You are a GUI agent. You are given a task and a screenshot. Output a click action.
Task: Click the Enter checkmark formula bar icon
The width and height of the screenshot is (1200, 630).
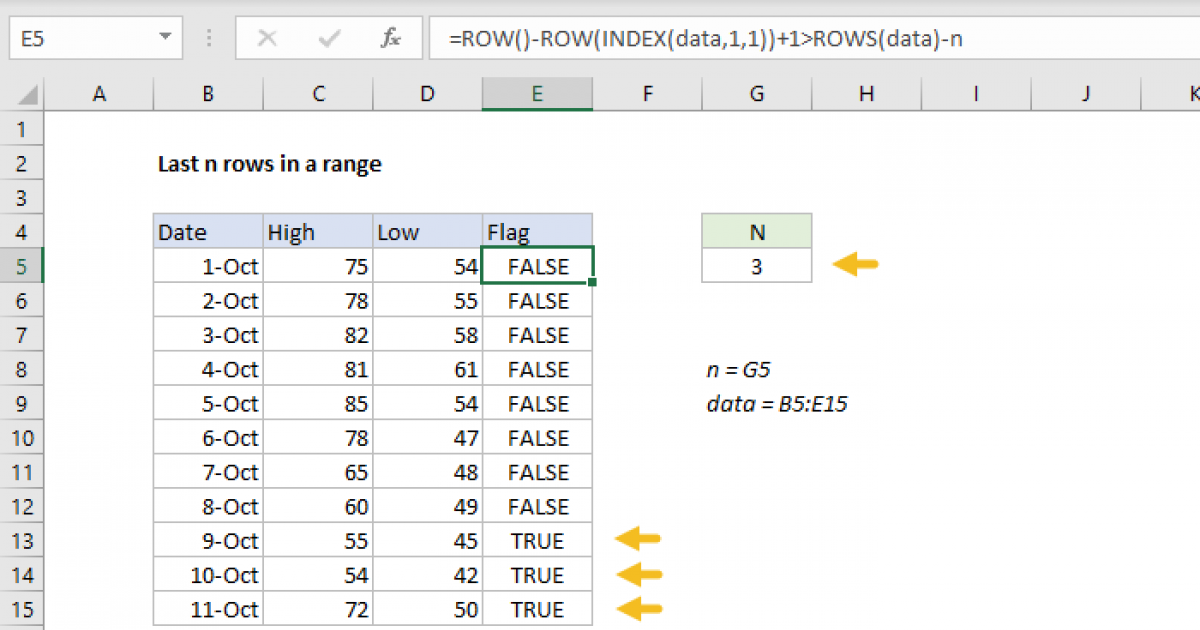pos(329,39)
